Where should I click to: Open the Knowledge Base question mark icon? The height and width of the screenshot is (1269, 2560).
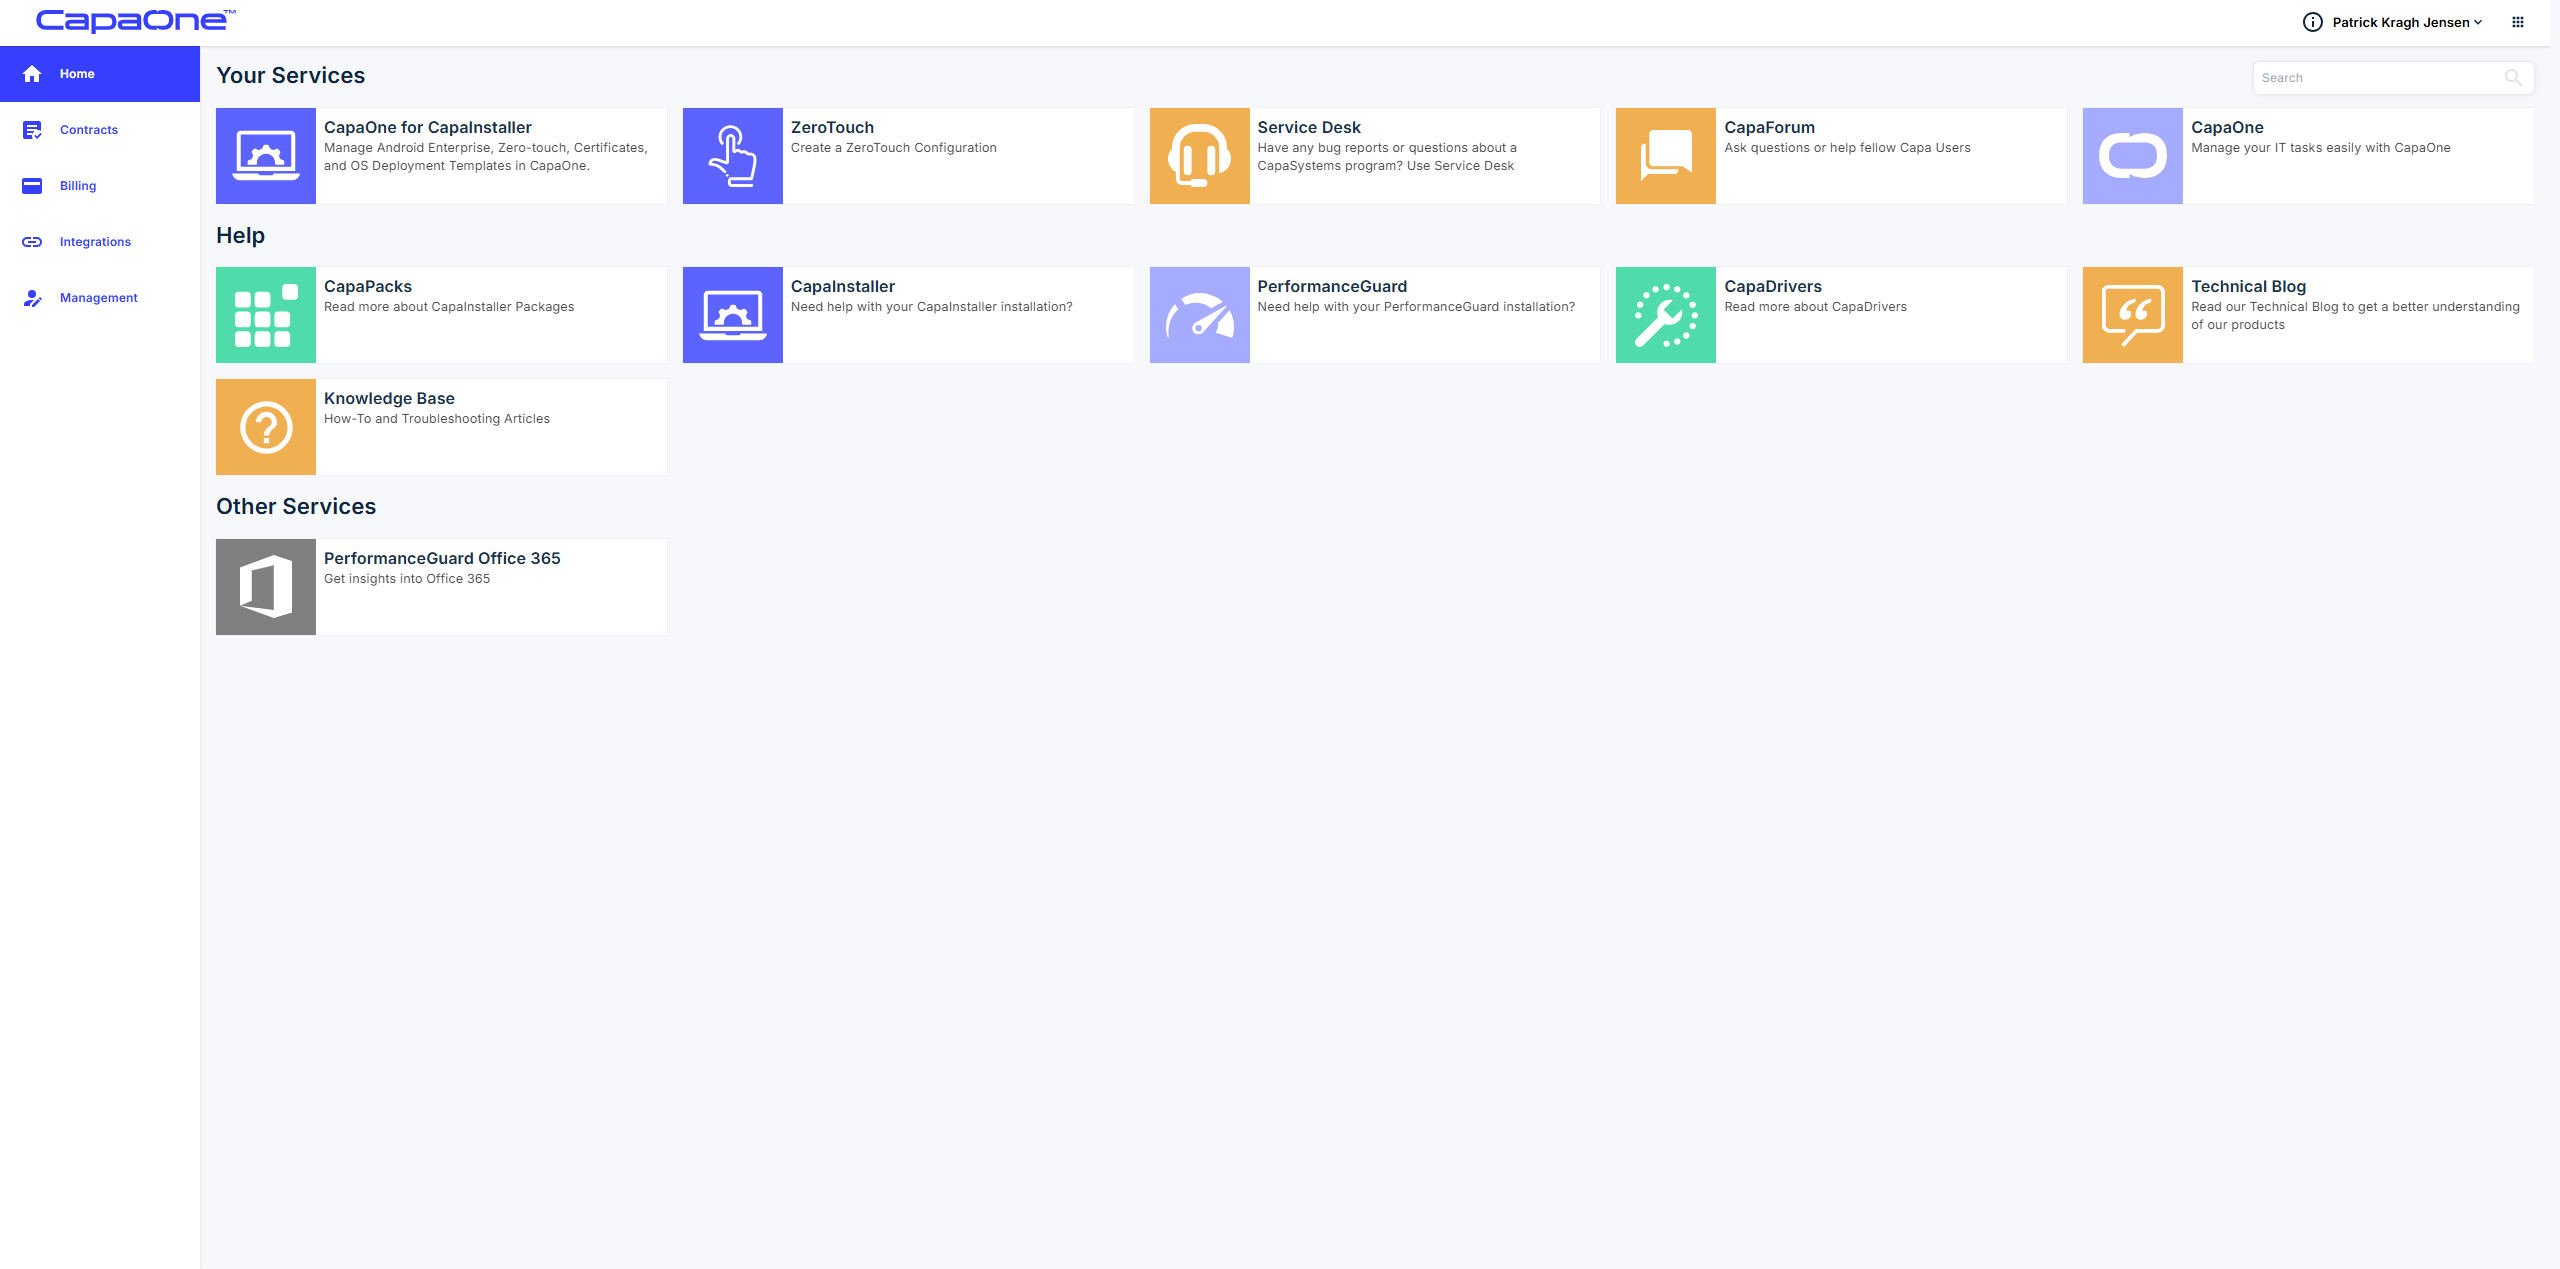tap(266, 427)
